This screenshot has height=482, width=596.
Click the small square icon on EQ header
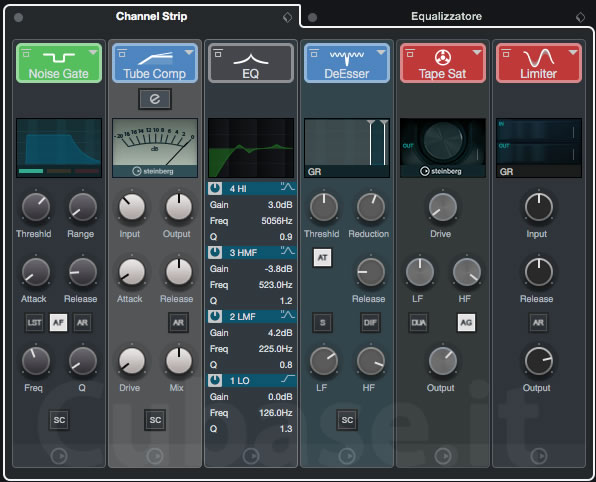pyautogui.click(x=218, y=53)
